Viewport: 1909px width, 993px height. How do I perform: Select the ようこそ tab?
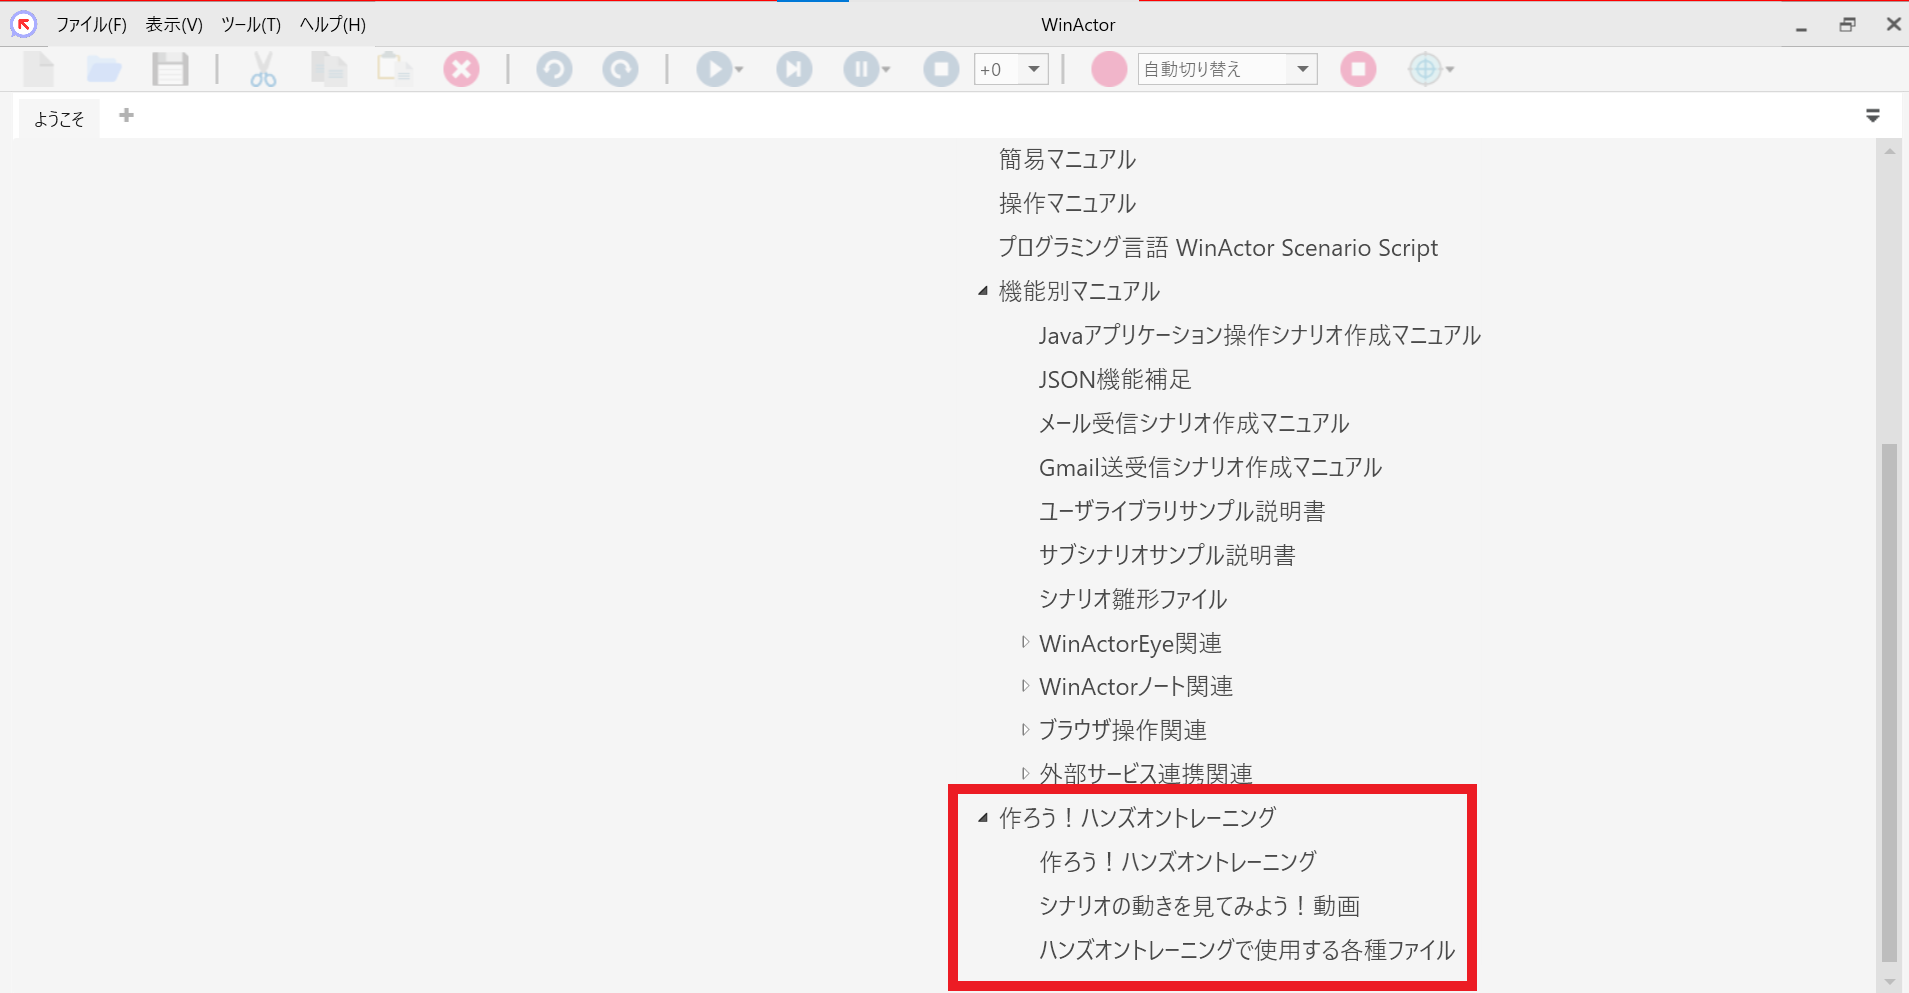point(57,118)
